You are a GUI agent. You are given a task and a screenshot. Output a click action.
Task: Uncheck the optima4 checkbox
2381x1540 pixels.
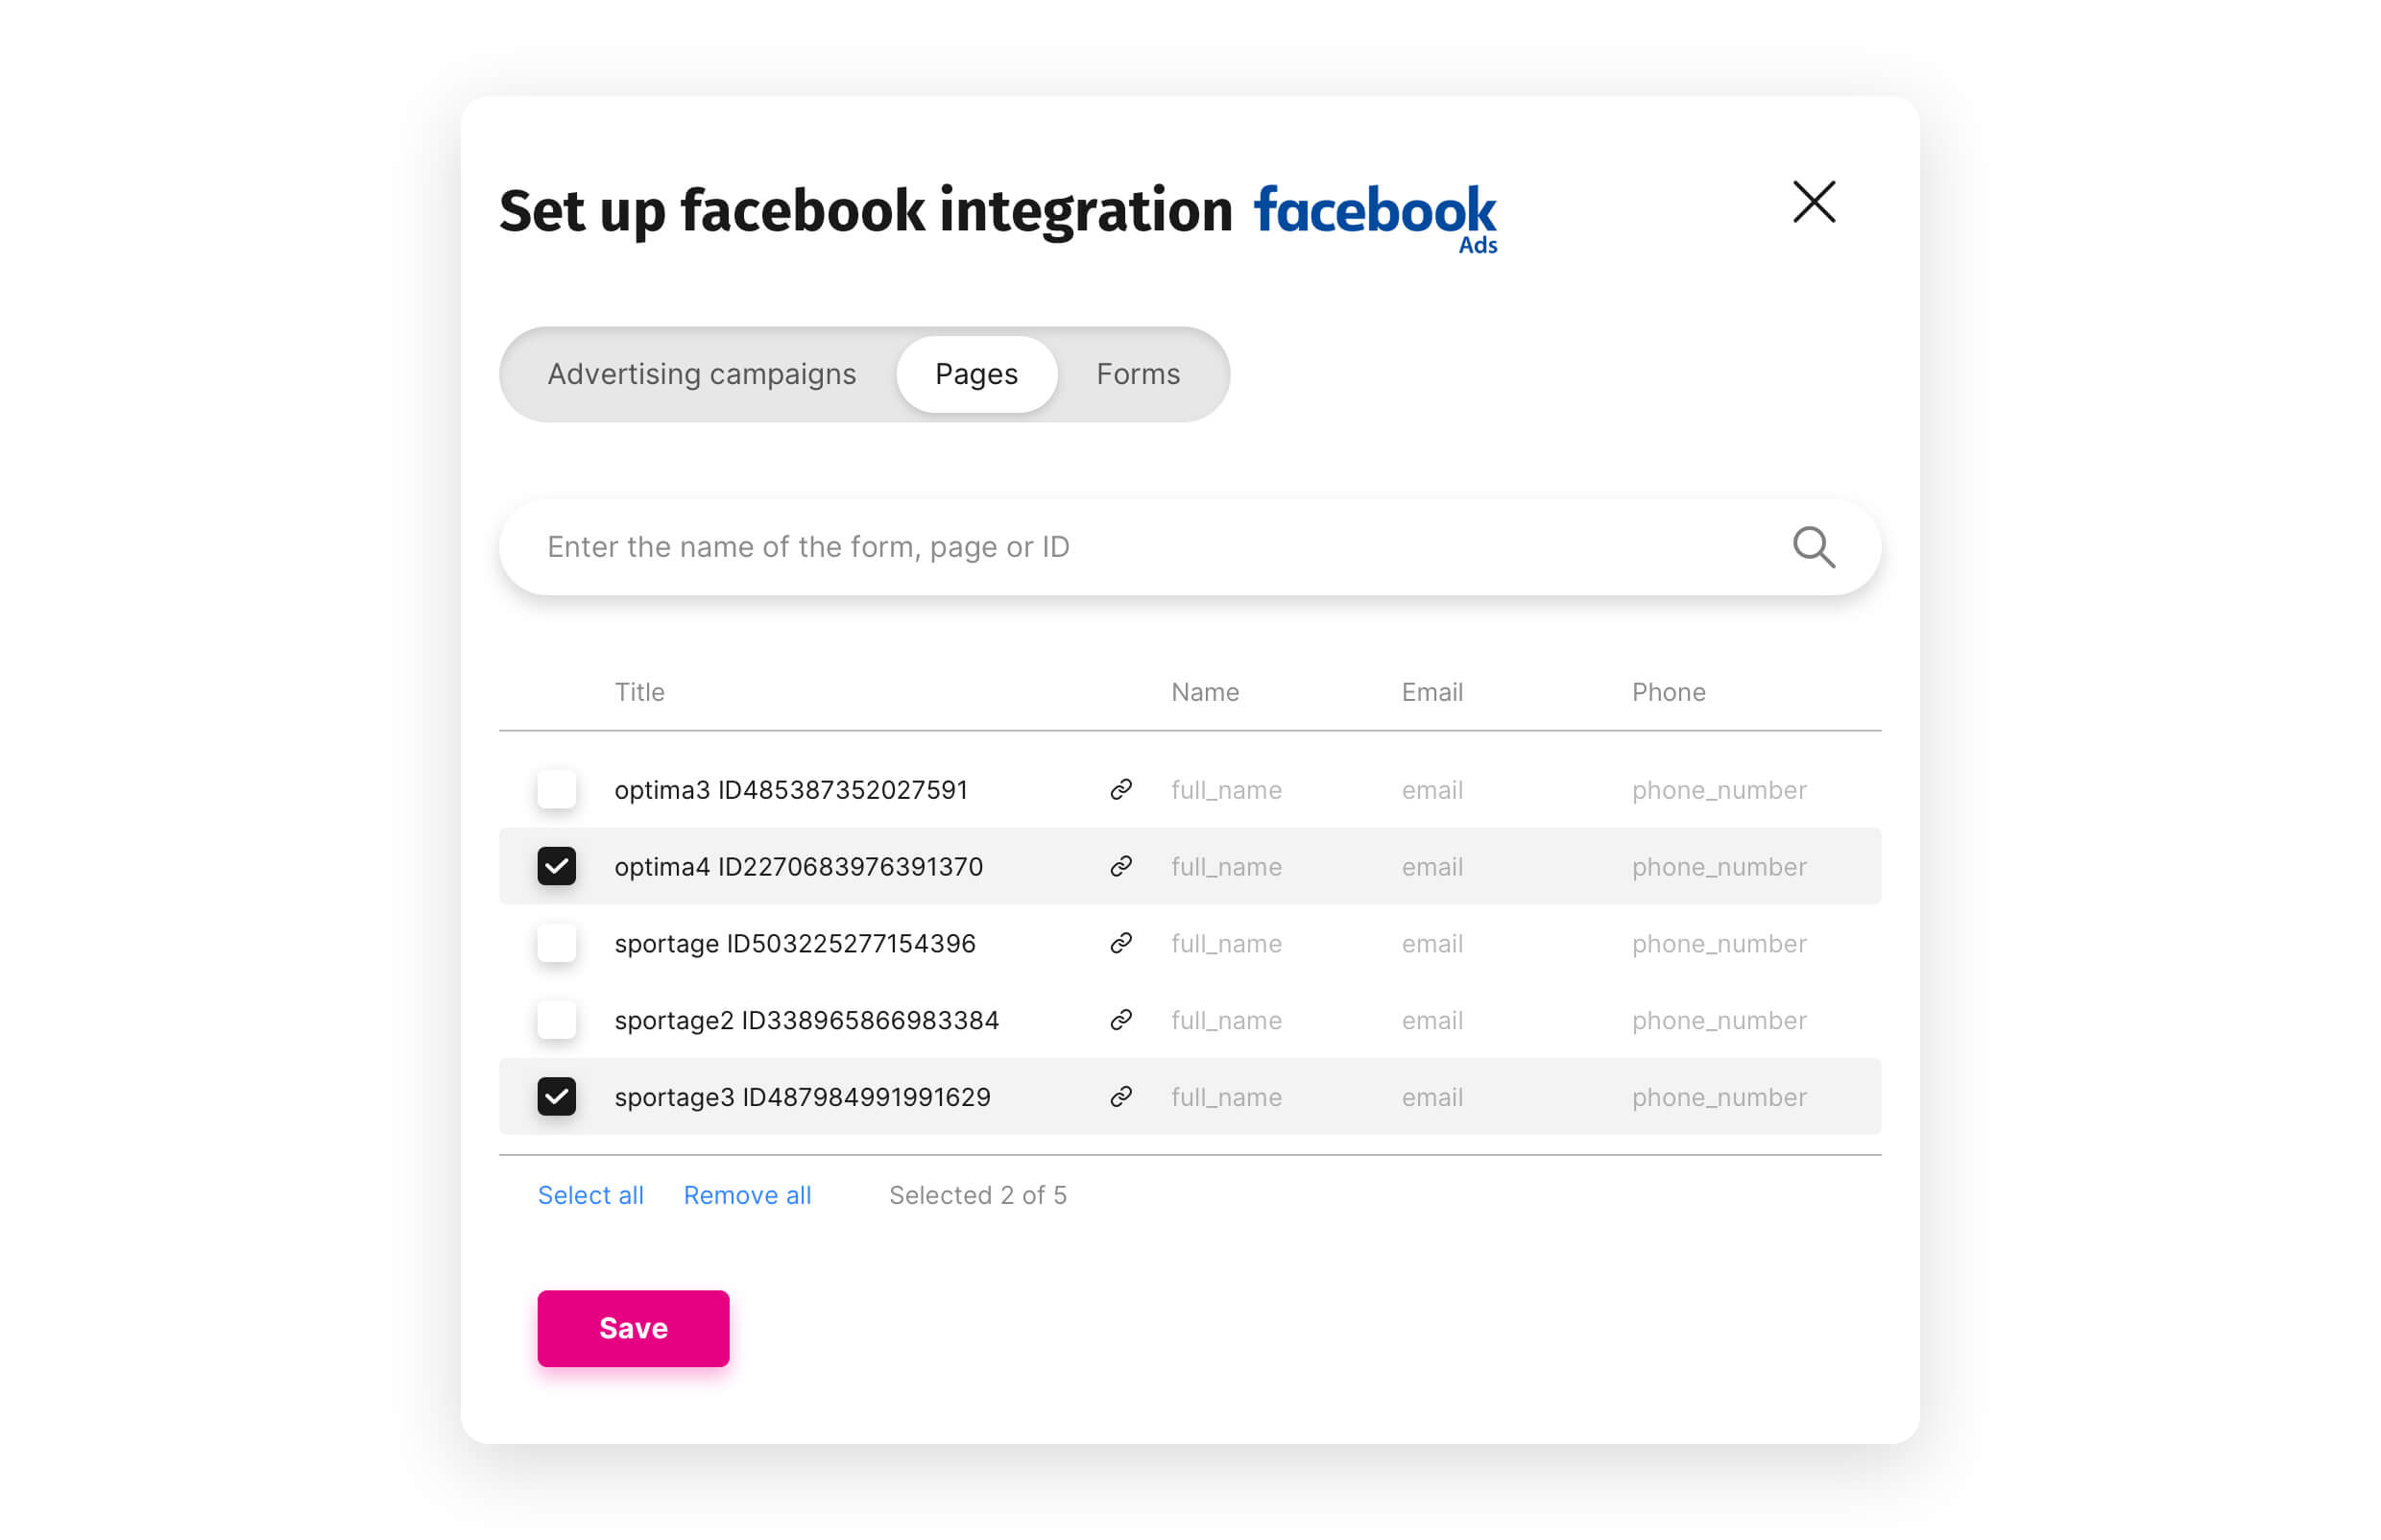coord(557,866)
